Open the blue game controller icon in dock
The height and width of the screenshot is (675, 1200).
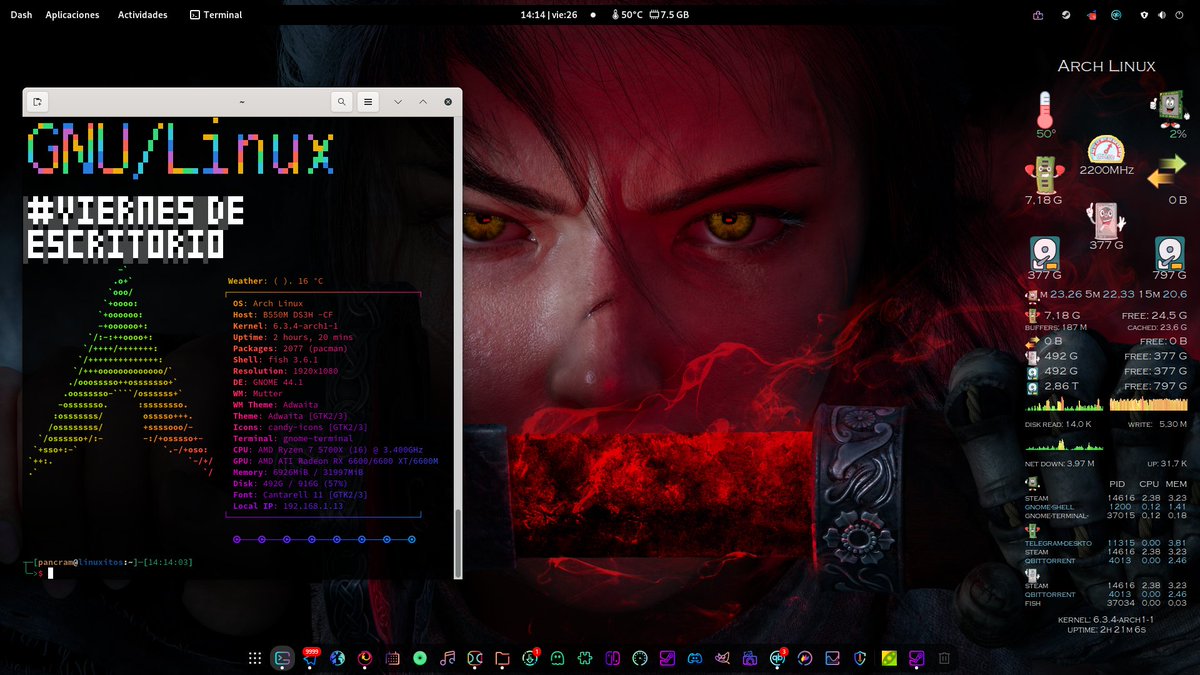point(694,658)
